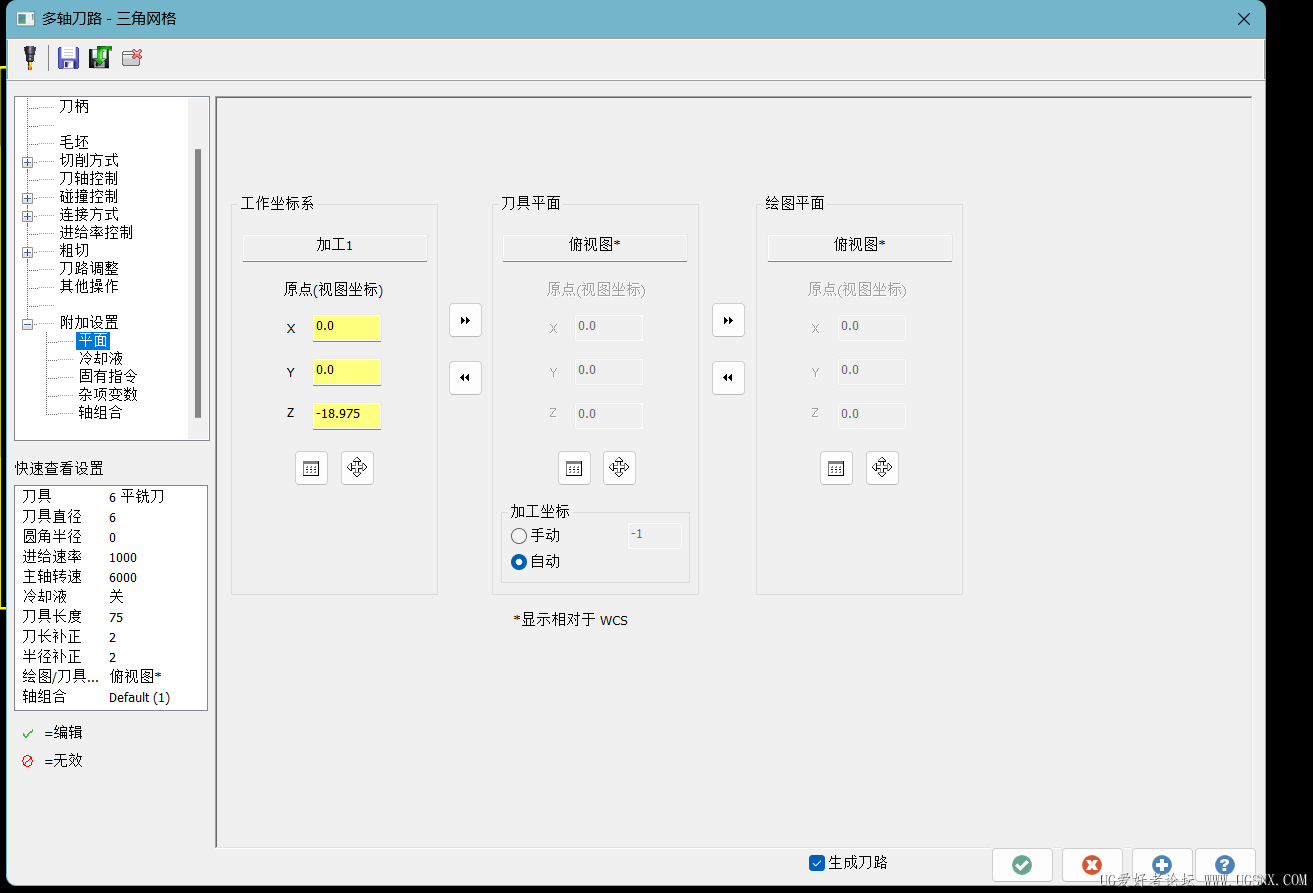Click 半径补正 row in quick view
This screenshot has height=893, width=1313.
pos(111,657)
